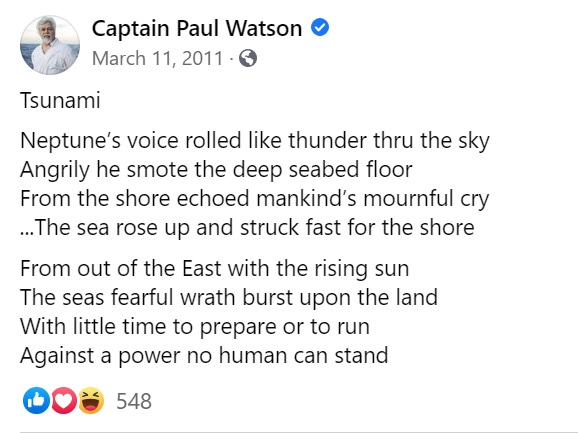This screenshot has width=578, height=433.
Task: Click the Captain Paul Watson name link
Action: tap(197, 28)
